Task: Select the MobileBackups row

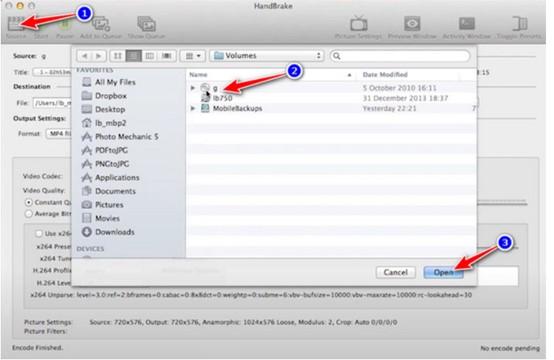Action: [x=331, y=108]
